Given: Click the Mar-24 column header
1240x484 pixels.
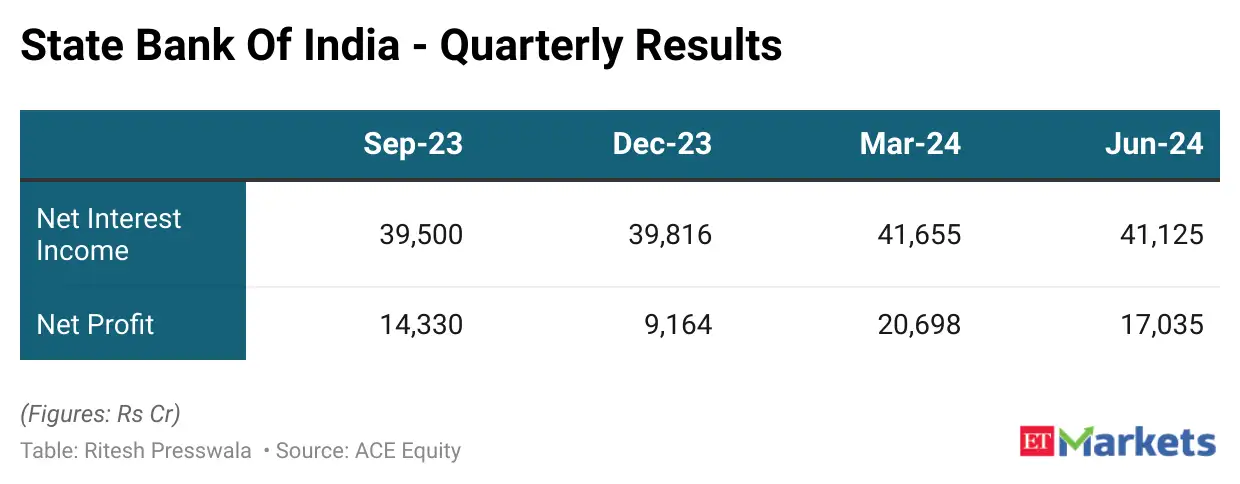Looking at the screenshot, I should click(x=910, y=144).
